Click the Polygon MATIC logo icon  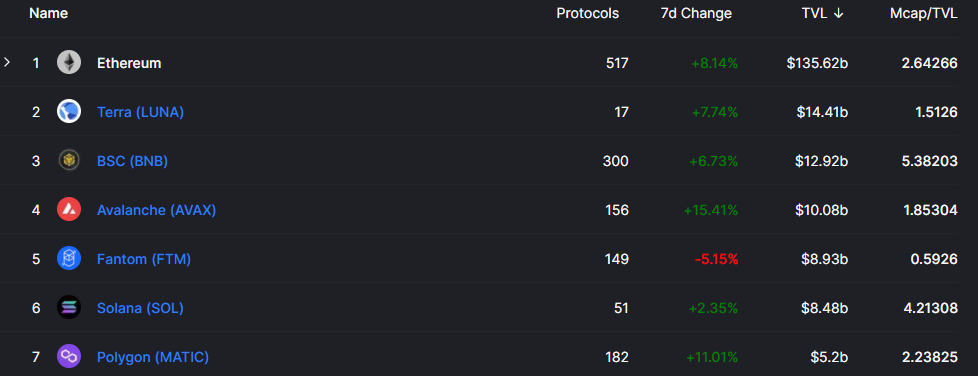69,357
